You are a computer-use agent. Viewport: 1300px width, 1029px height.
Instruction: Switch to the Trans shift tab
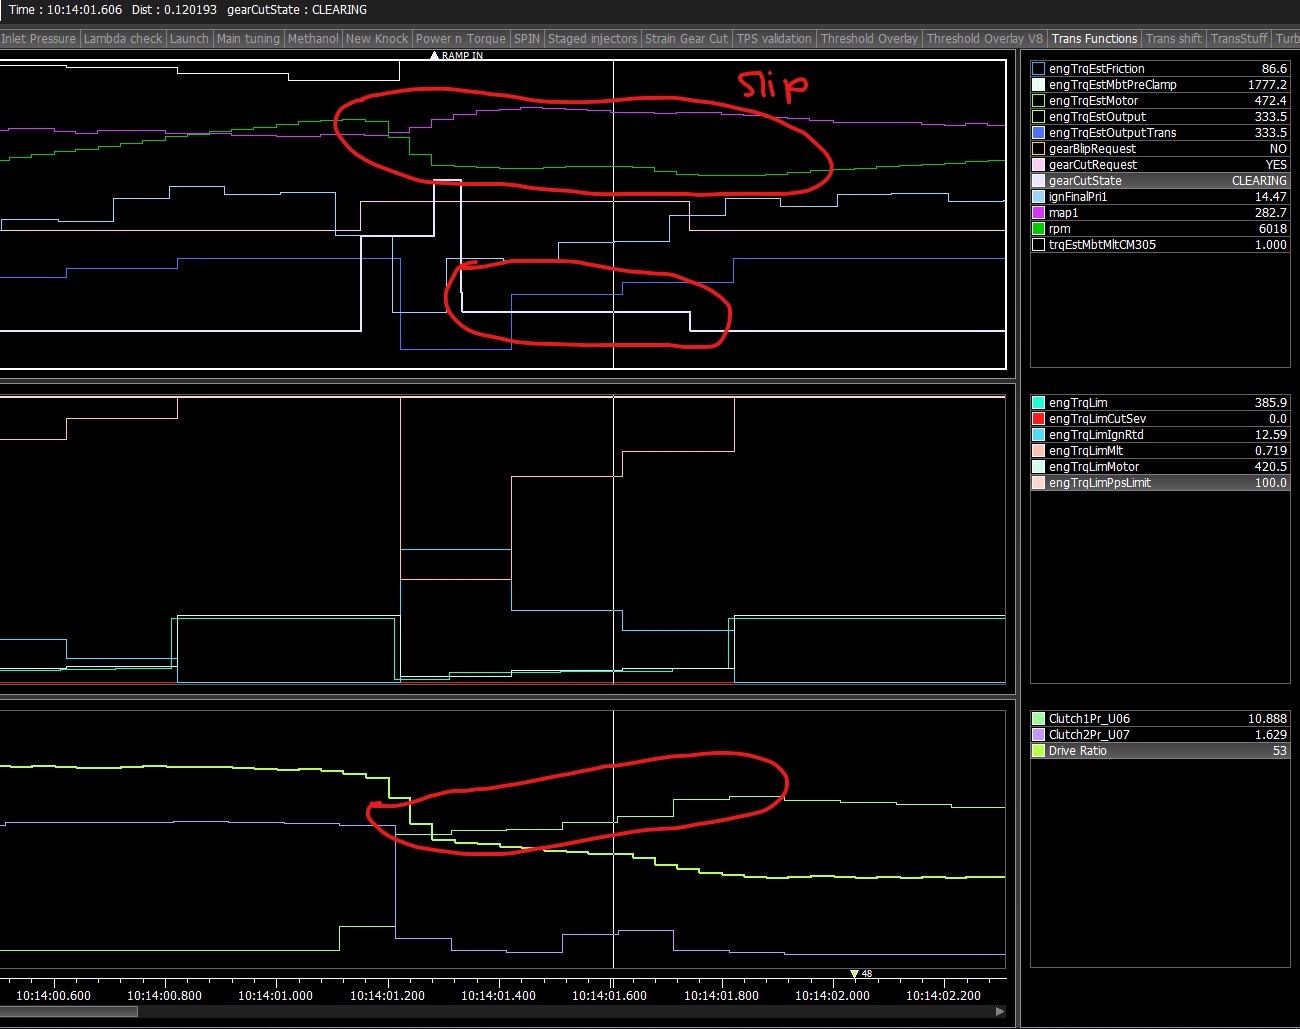point(1173,39)
